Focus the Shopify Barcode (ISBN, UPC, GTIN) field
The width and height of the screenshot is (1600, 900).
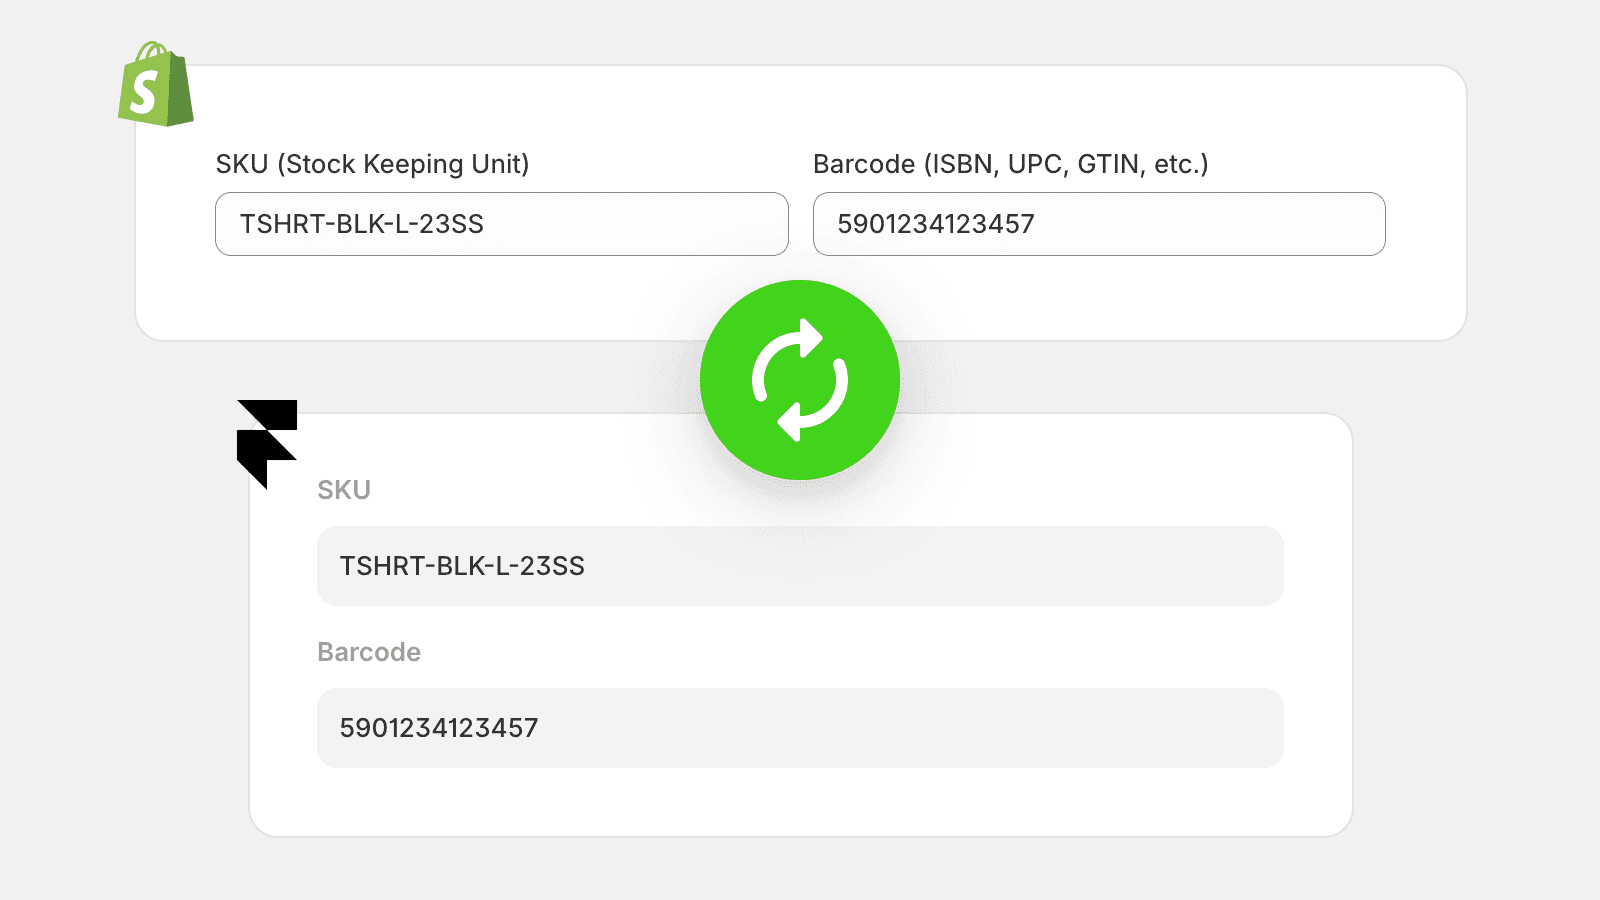[1099, 224]
